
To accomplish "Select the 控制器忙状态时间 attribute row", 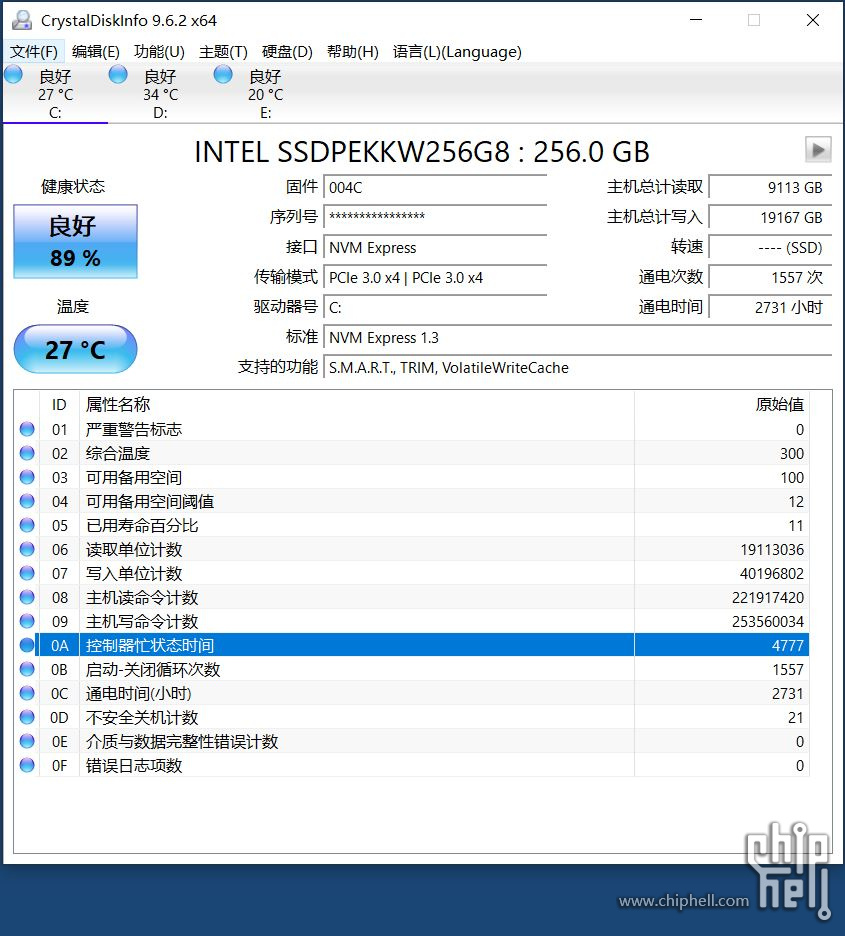I will [x=412, y=645].
